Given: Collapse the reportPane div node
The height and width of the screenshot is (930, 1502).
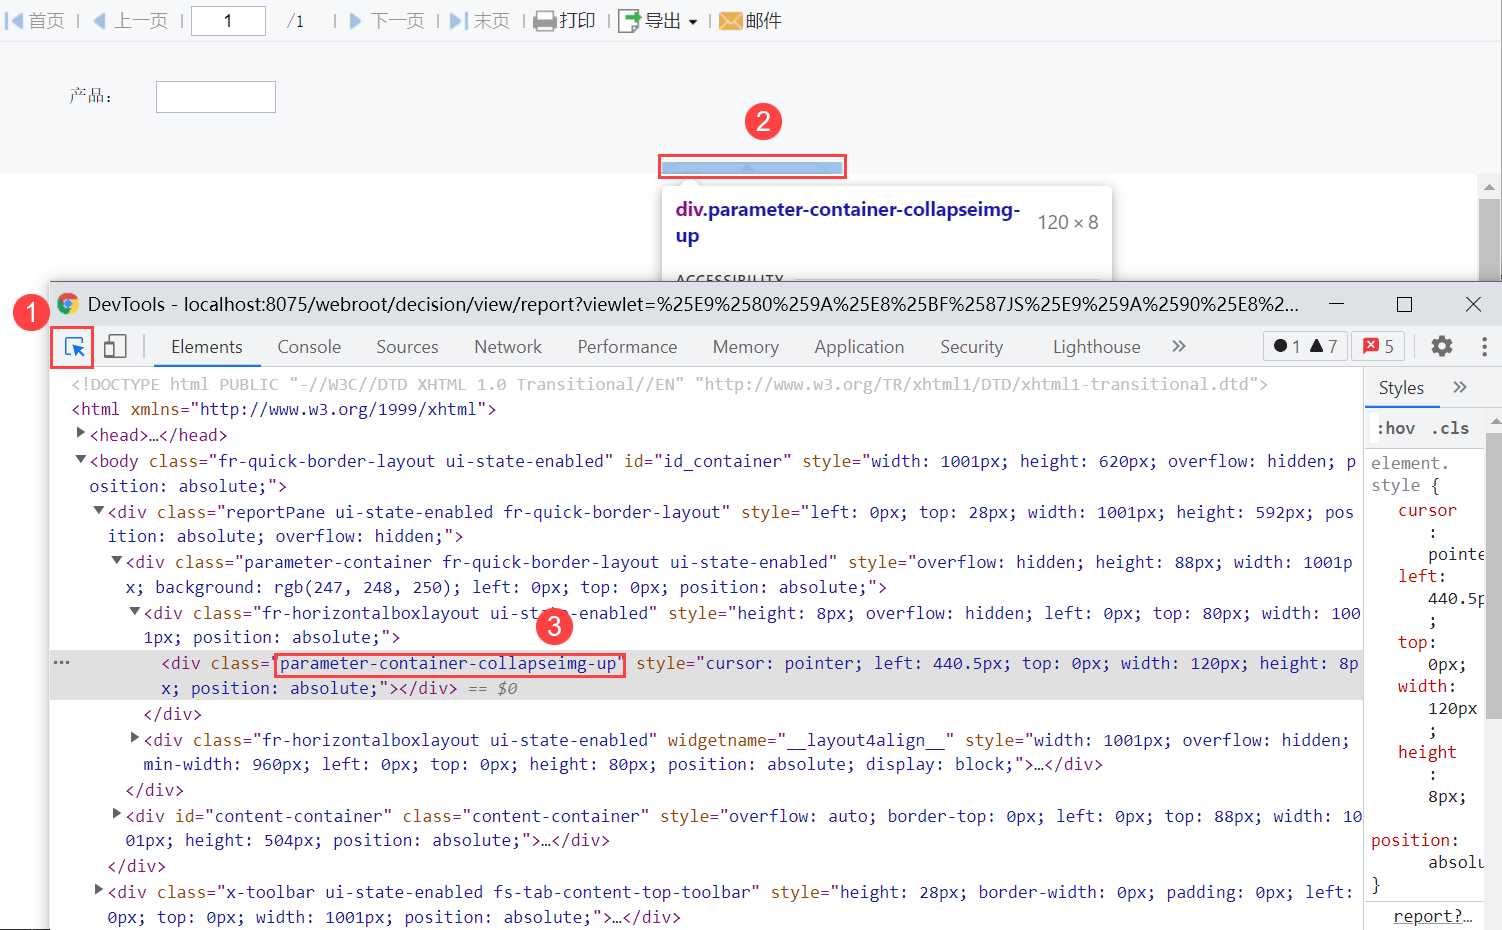Looking at the screenshot, I should point(98,511).
